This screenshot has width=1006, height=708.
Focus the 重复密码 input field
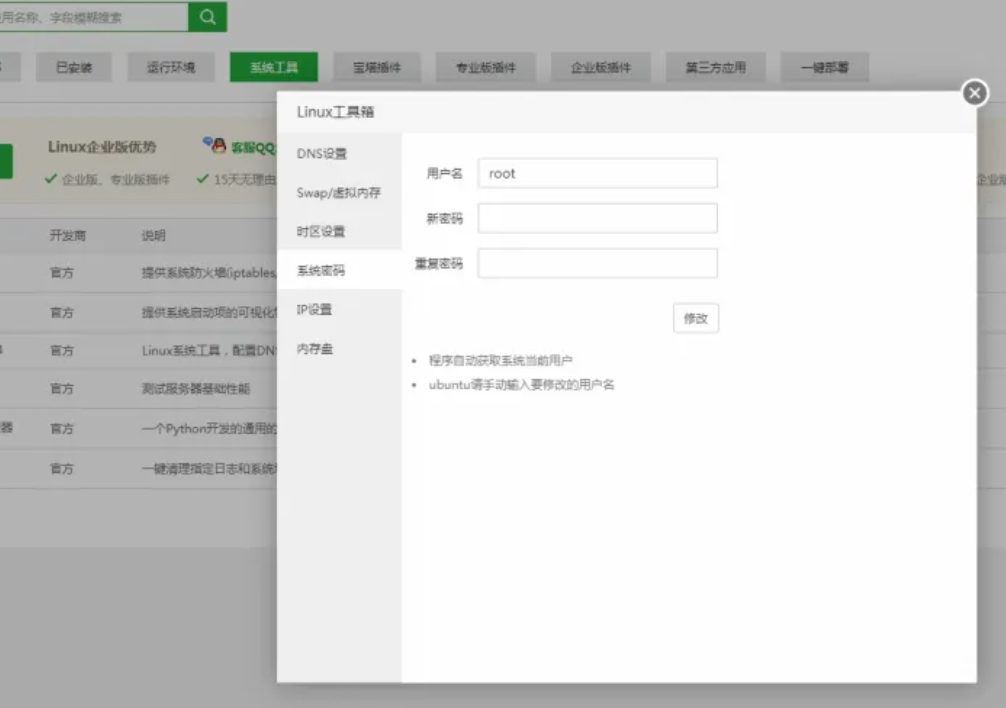[x=597, y=263]
